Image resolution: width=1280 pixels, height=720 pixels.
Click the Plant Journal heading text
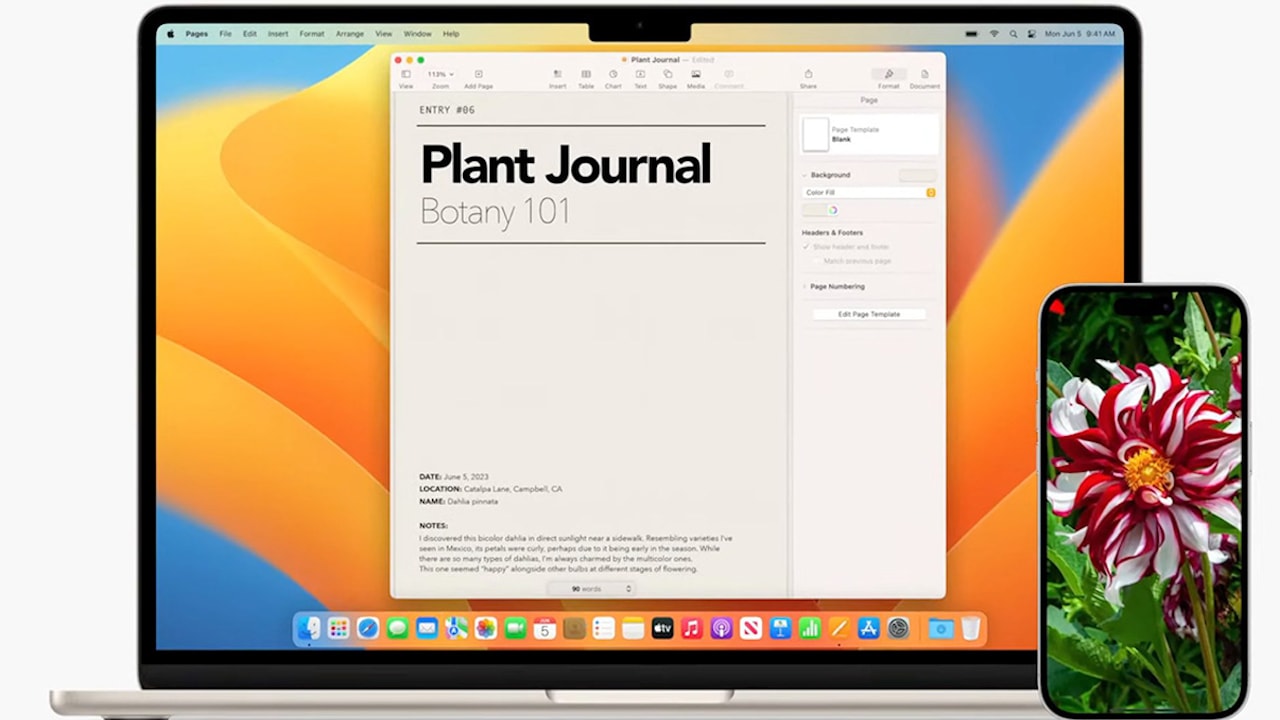pyautogui.click(x=565, y=164)
